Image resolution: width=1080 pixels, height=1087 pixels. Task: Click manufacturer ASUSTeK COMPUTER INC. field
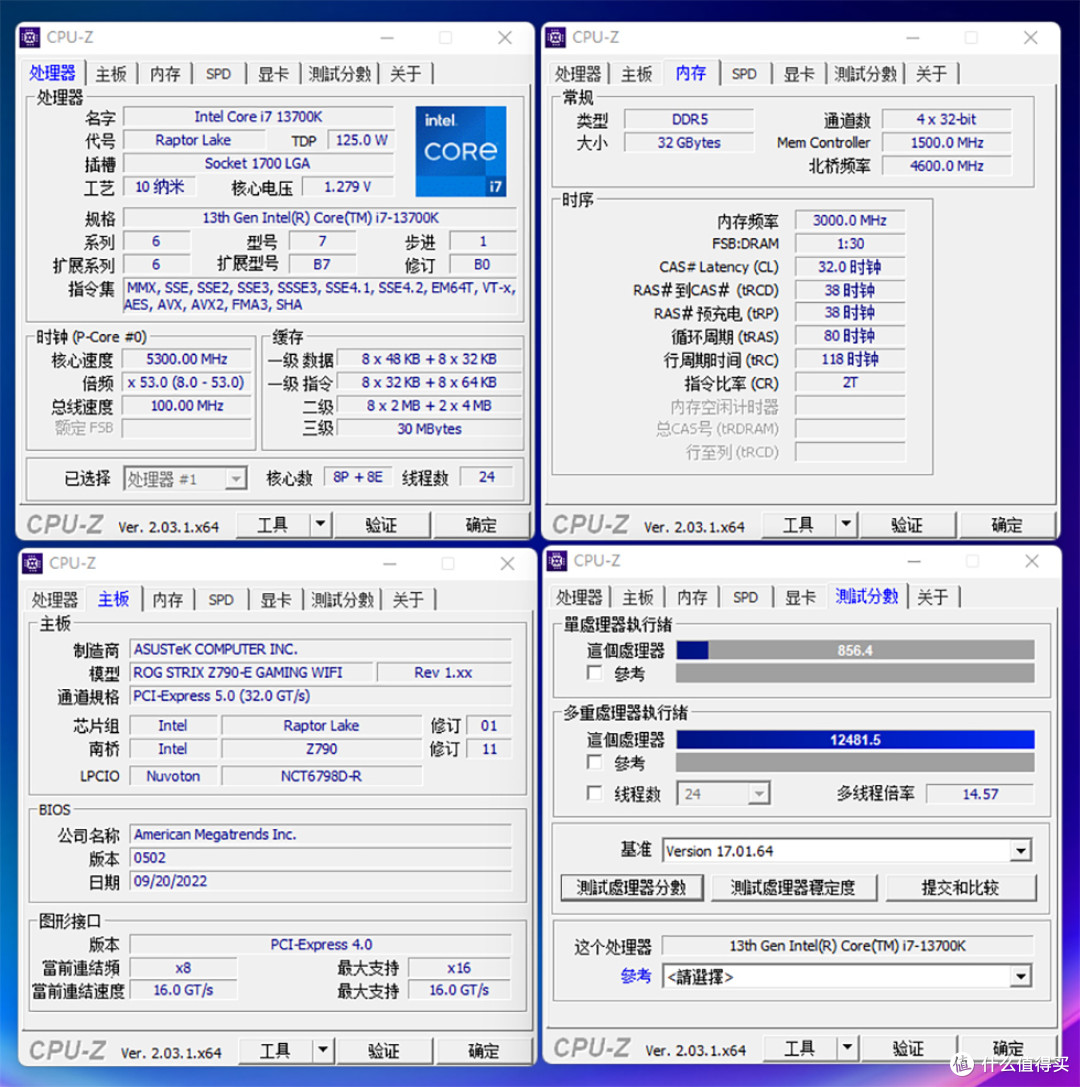coord(321,649)
